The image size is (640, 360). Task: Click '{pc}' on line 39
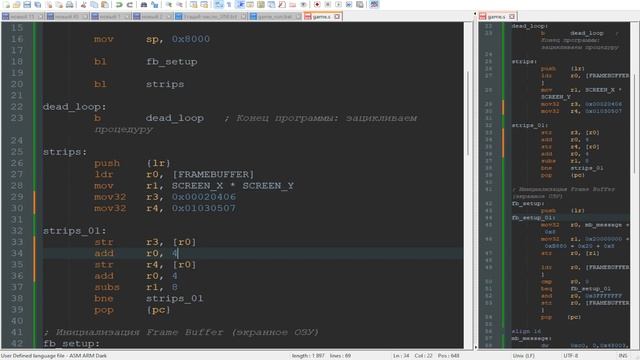[x=158, y=310]
